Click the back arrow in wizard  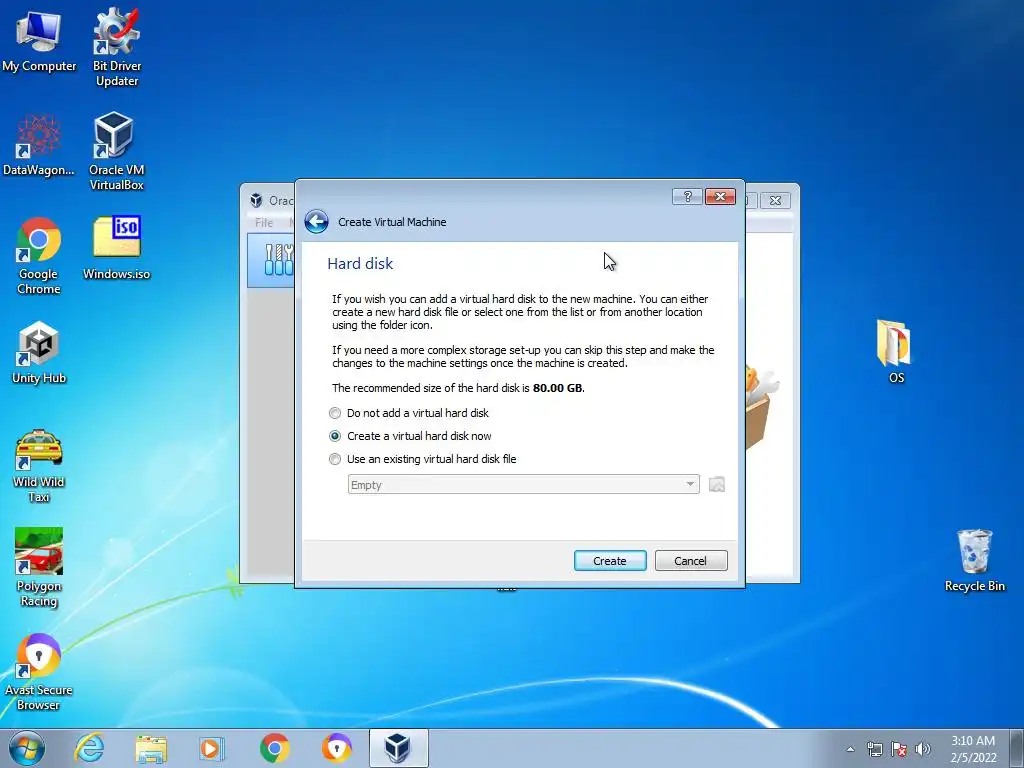(x=317, y=222)
